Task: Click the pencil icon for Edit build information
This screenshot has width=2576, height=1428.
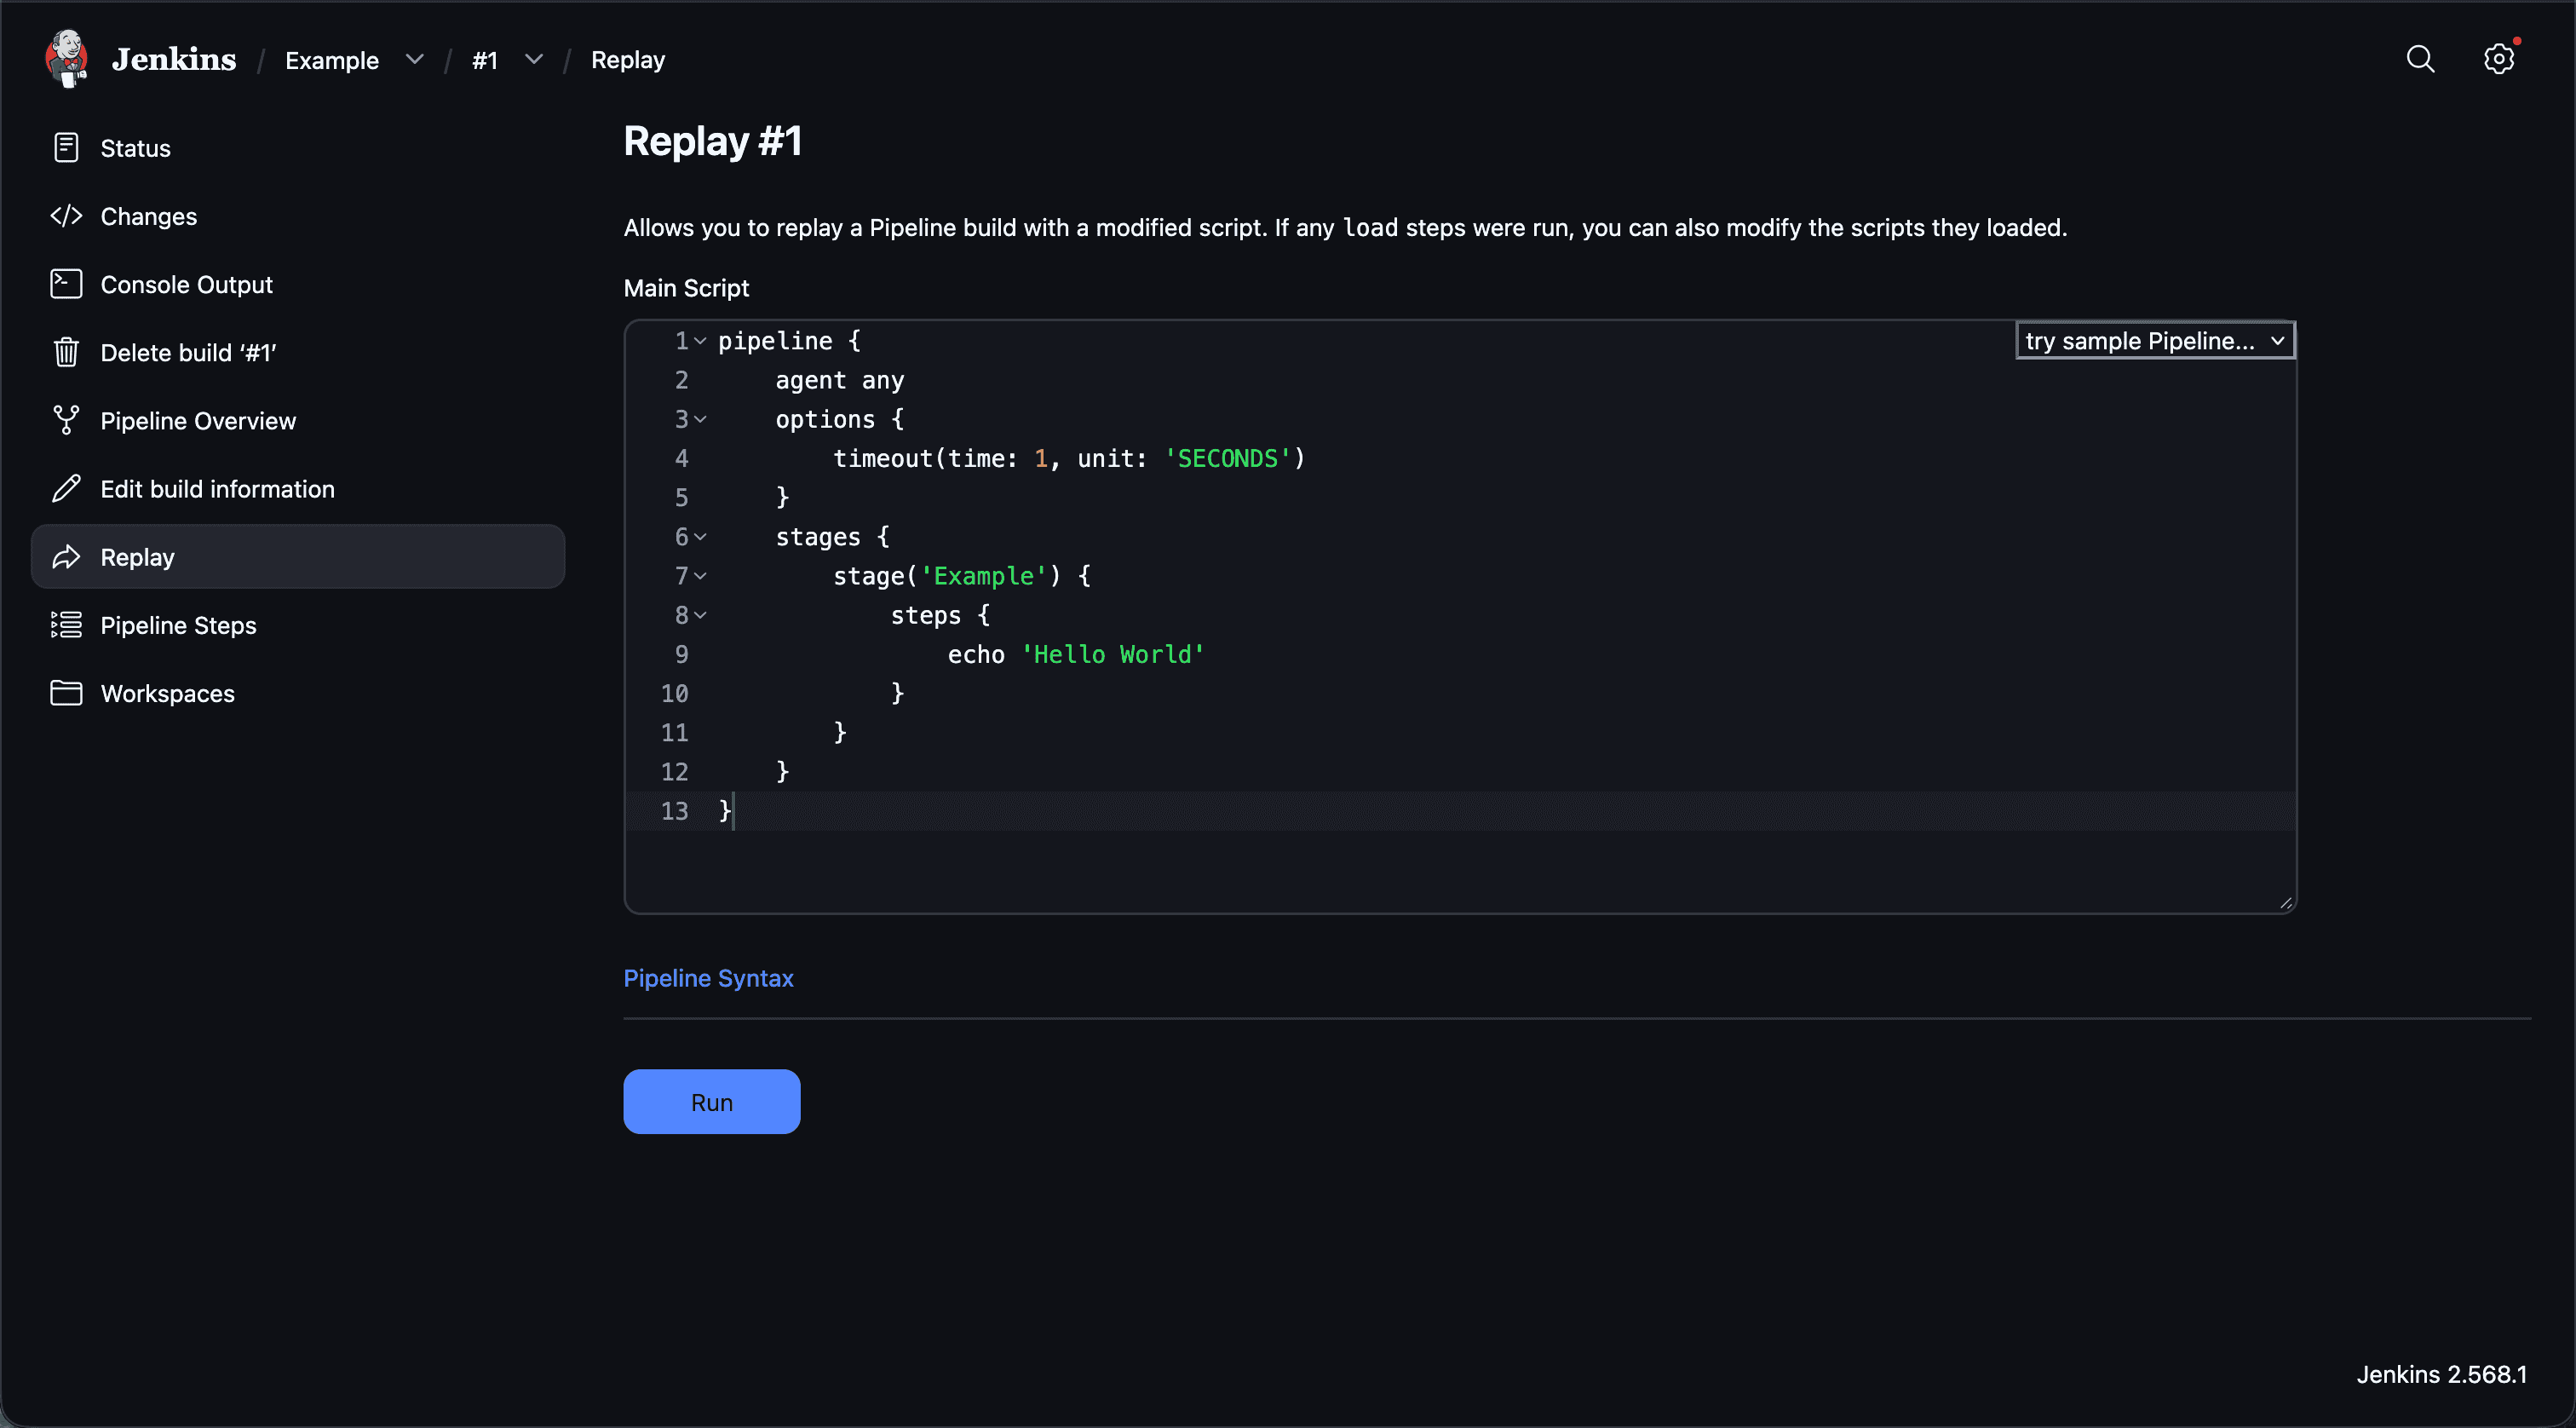Action: 66,488
